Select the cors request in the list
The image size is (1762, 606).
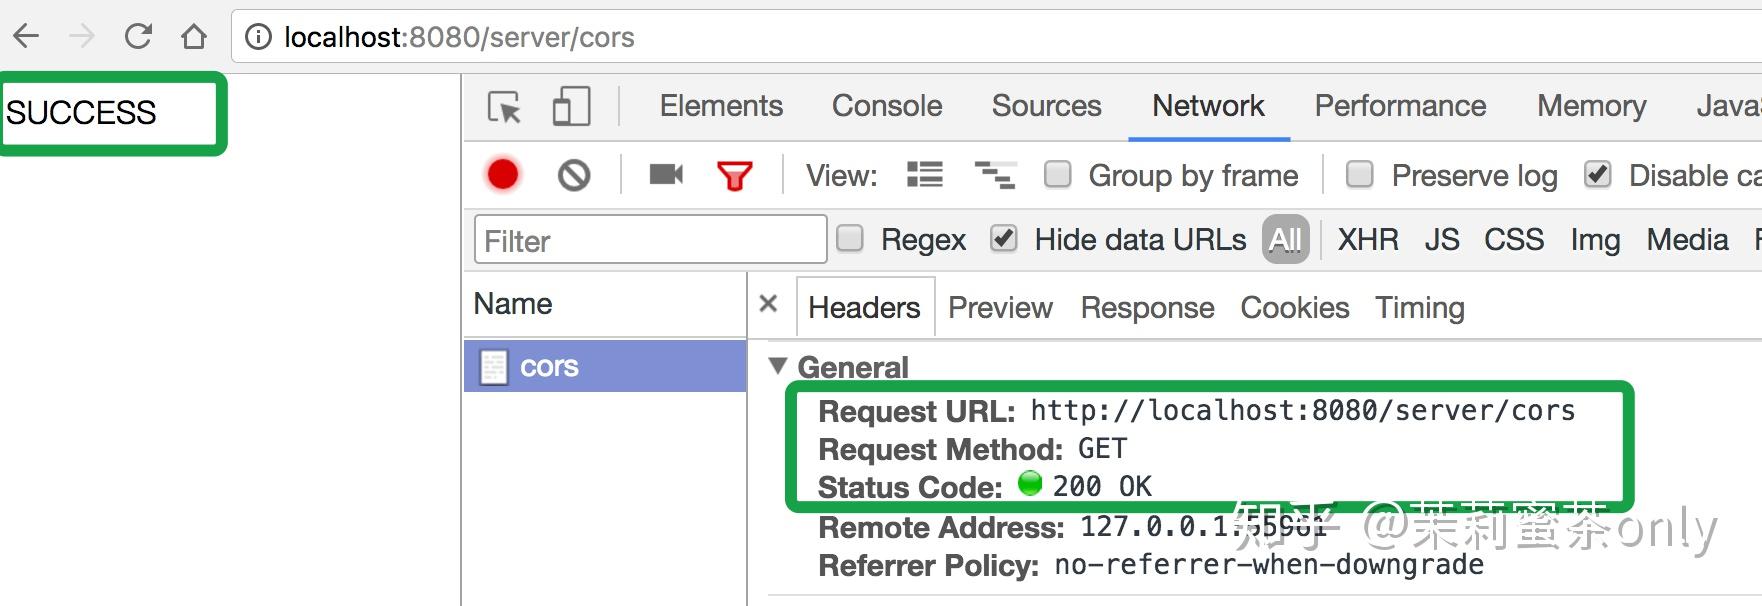point(549,366)
